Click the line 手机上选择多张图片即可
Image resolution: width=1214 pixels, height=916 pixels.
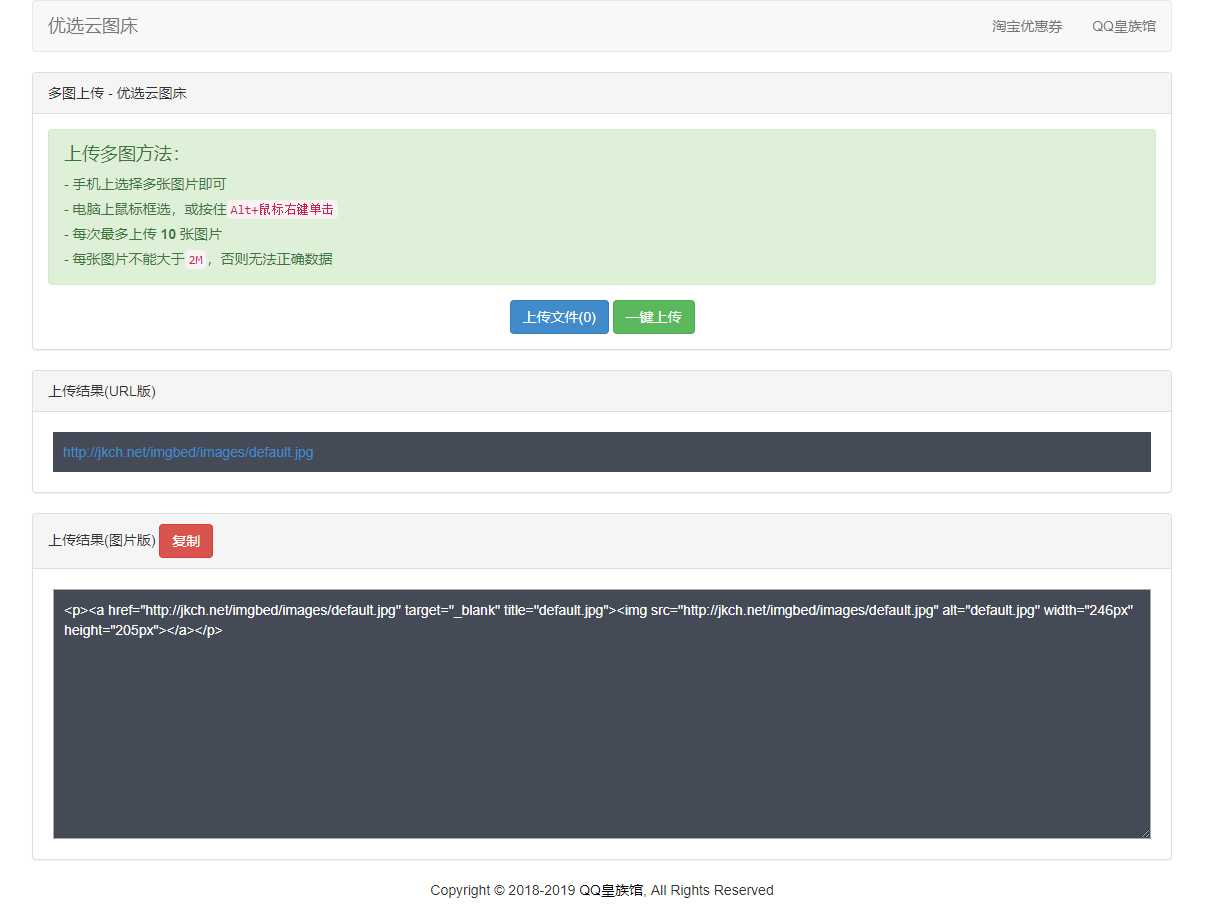coord(145,184)
